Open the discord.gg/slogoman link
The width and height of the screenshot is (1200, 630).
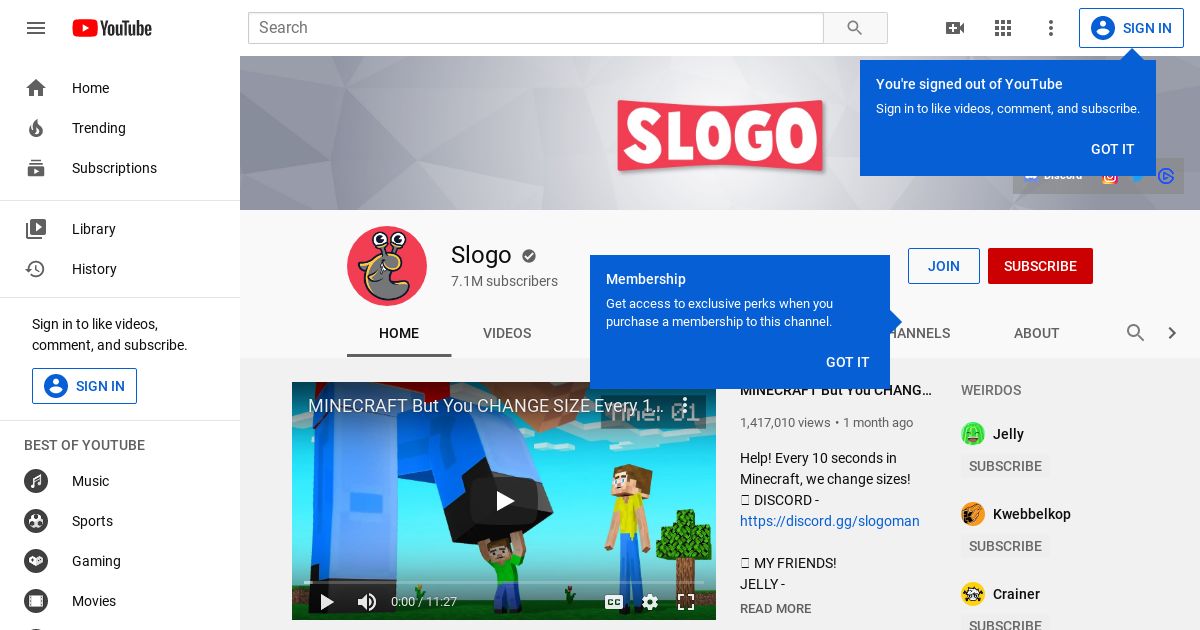(x=830, y=521)
